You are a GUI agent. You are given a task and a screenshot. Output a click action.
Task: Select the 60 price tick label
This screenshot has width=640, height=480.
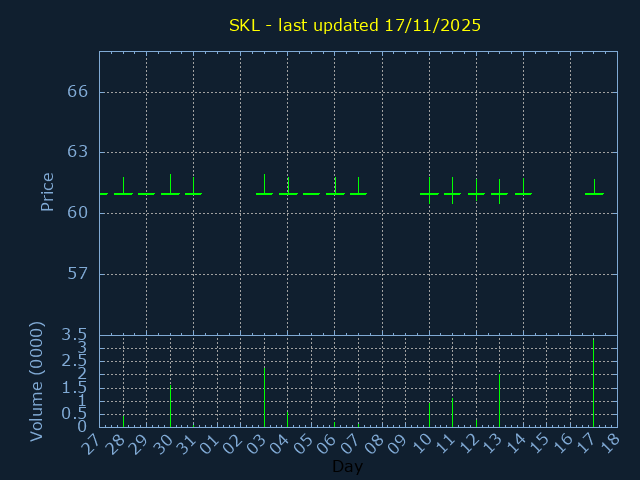[x=77, y=213]
